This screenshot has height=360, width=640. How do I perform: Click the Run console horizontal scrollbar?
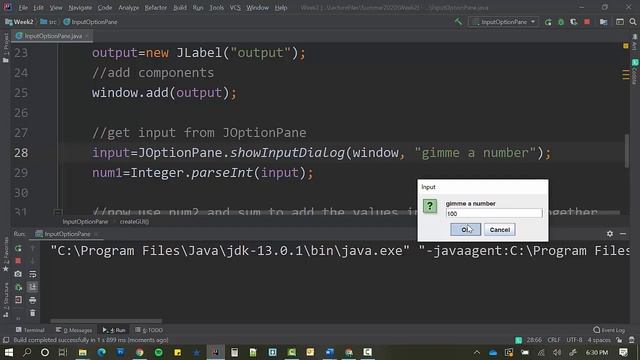[106, 321]
